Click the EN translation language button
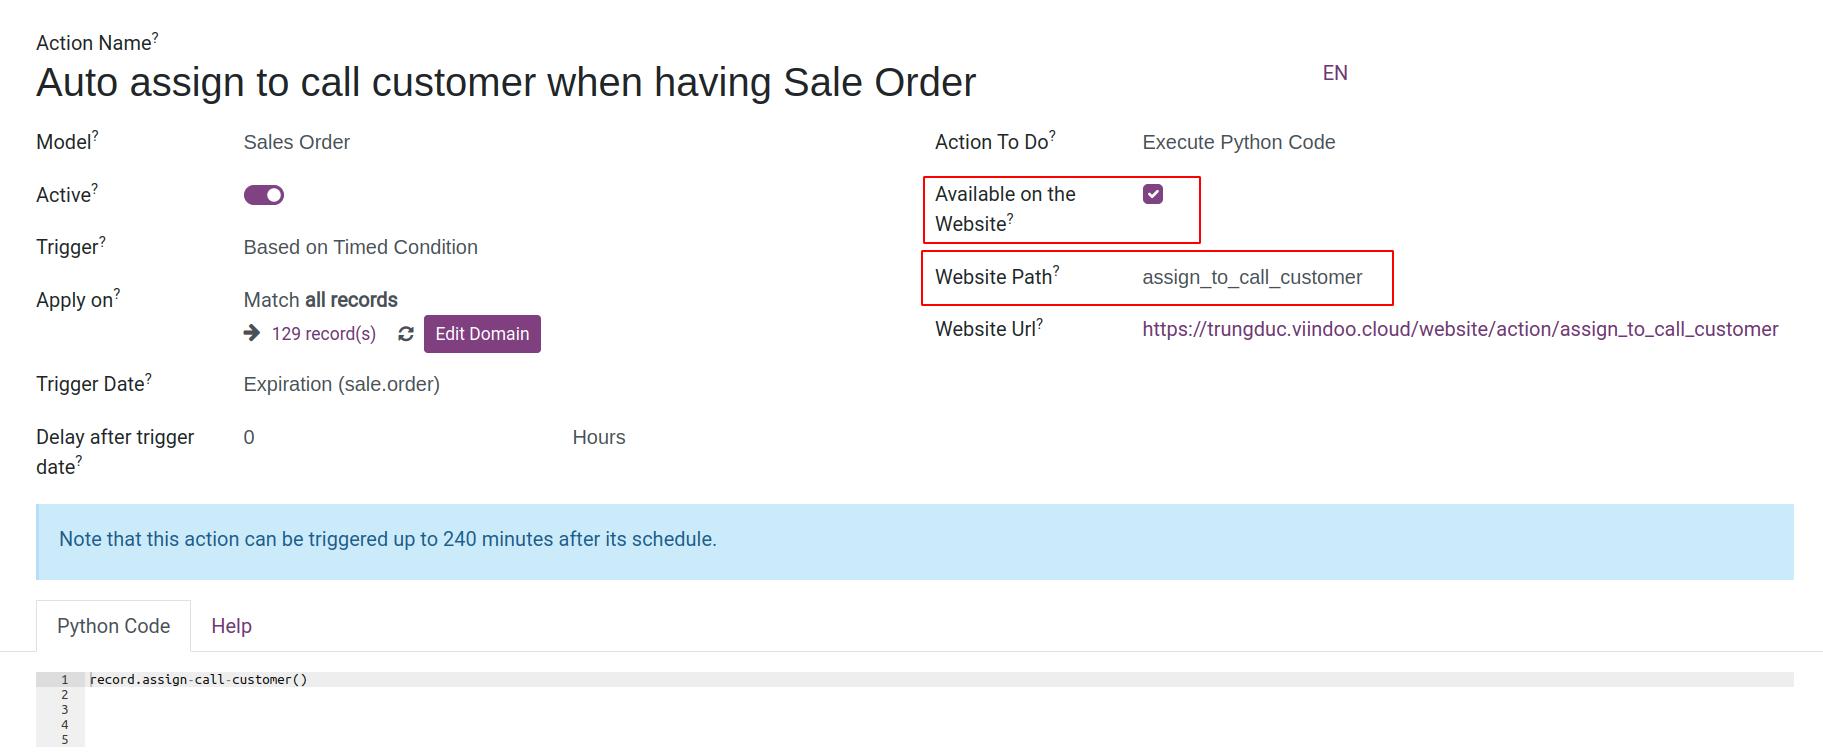Viewport: 1823px width, 755px height. (x=1335, y=73)
